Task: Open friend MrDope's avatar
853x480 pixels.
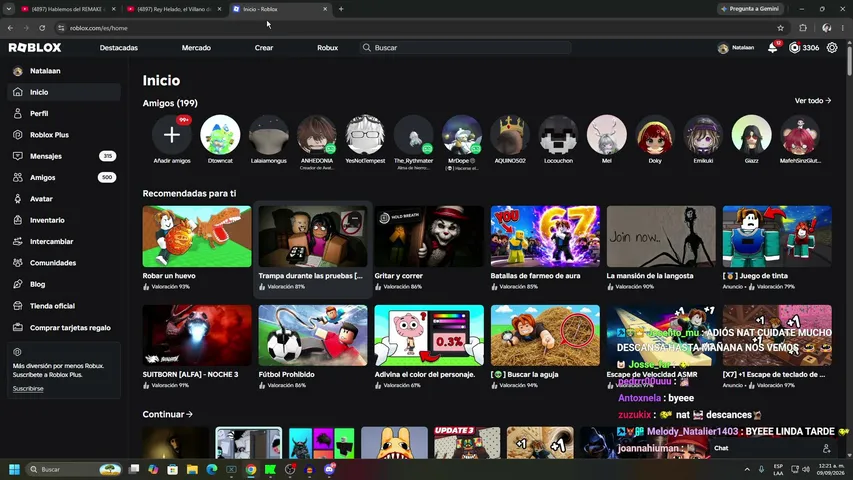Action: click(x=462, y=134)
